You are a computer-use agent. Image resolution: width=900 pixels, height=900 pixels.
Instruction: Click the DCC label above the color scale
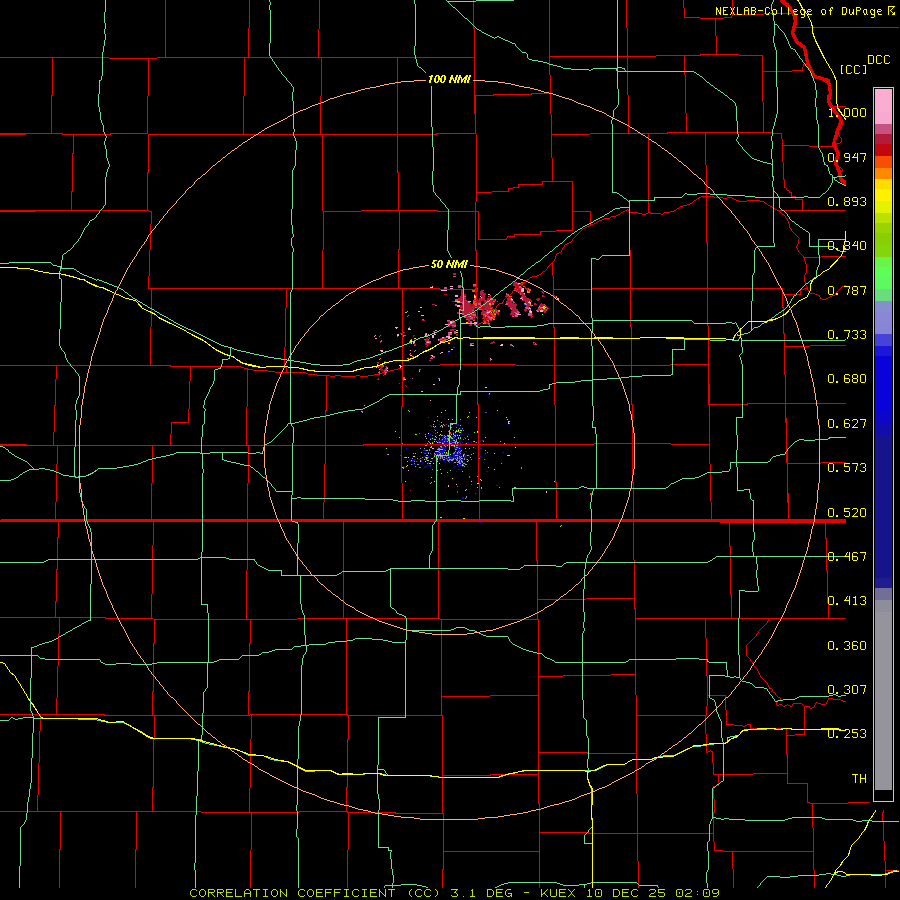pos(878,60)
